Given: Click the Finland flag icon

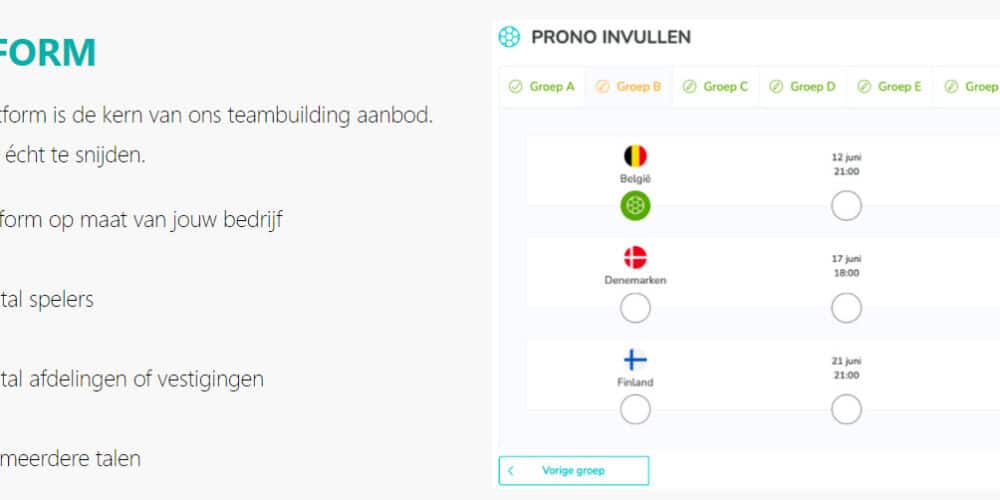Looking at the screenshot, I should 635,360.
